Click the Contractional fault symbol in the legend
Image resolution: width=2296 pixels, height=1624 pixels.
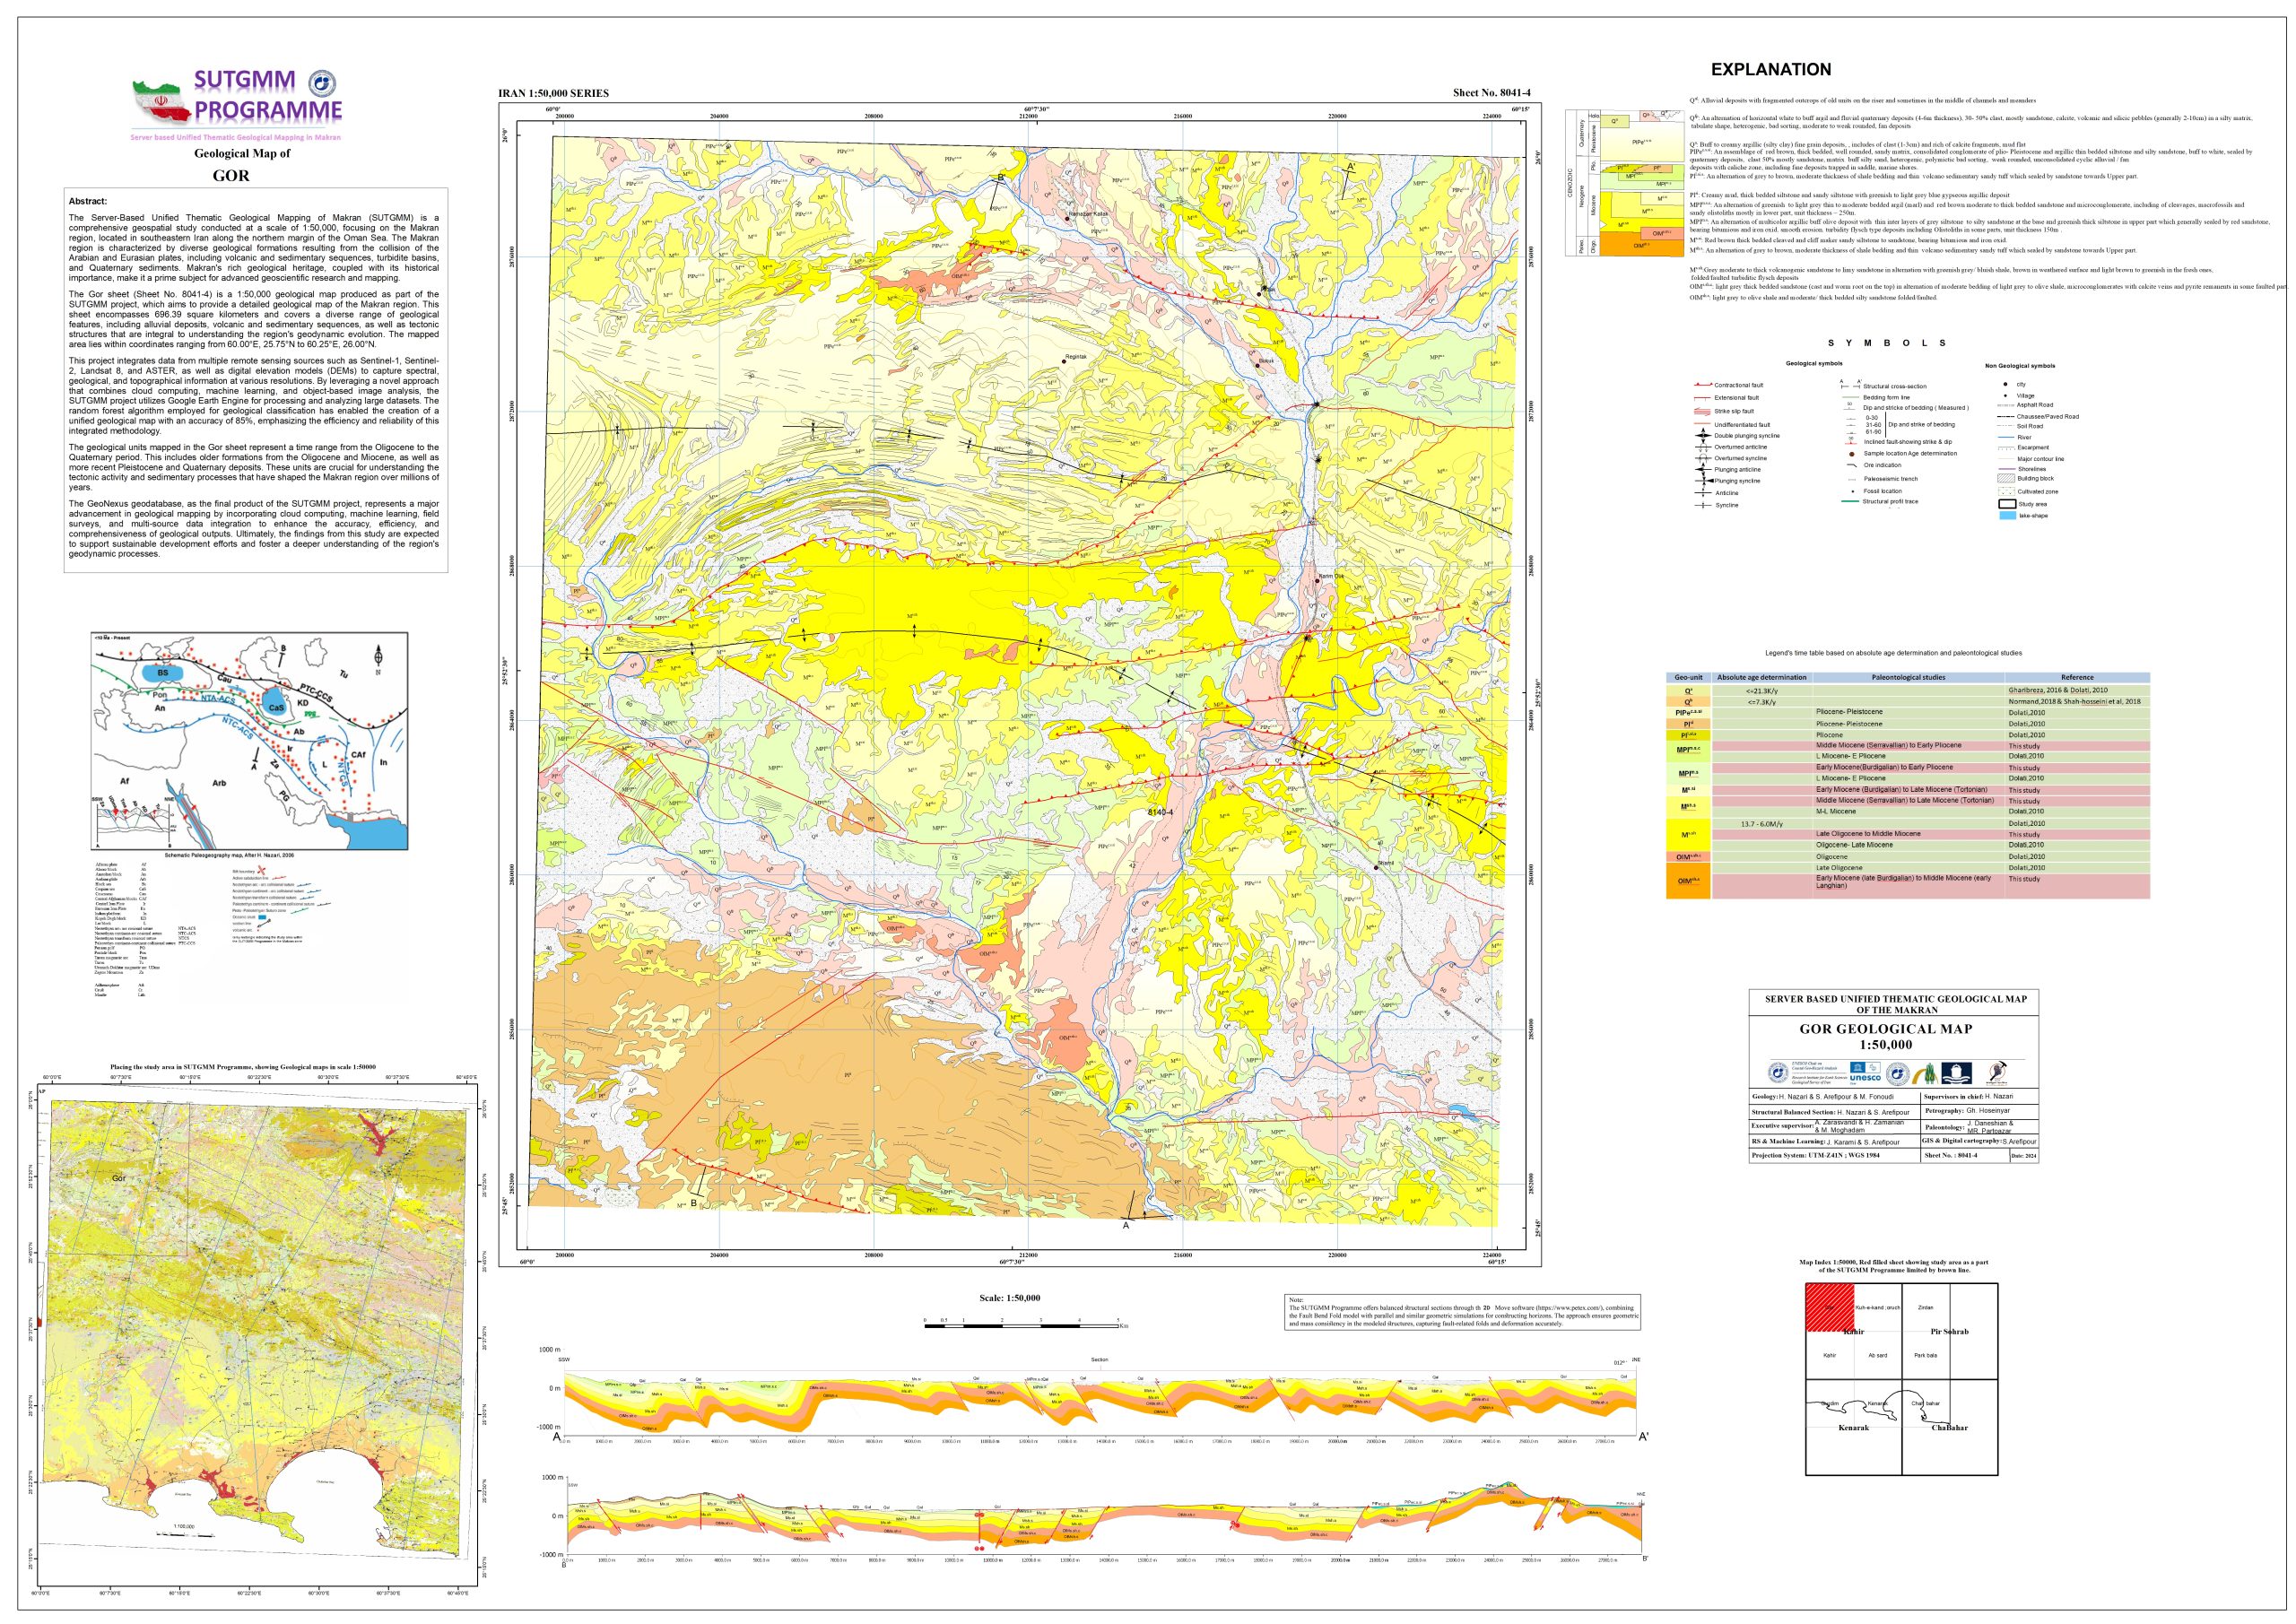[x=1702, y=385]
